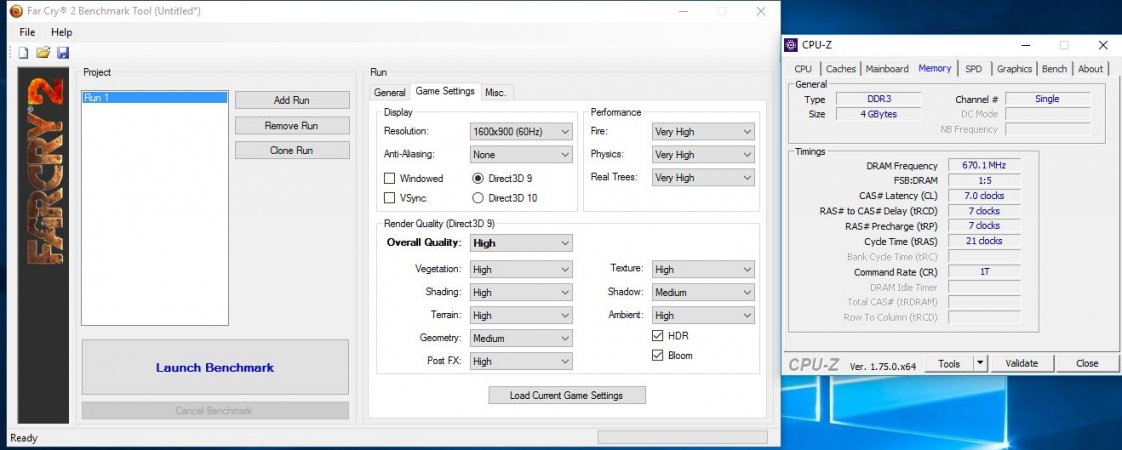Switch to the SPD tab in CPU-Z

click(x=973, y=69)
